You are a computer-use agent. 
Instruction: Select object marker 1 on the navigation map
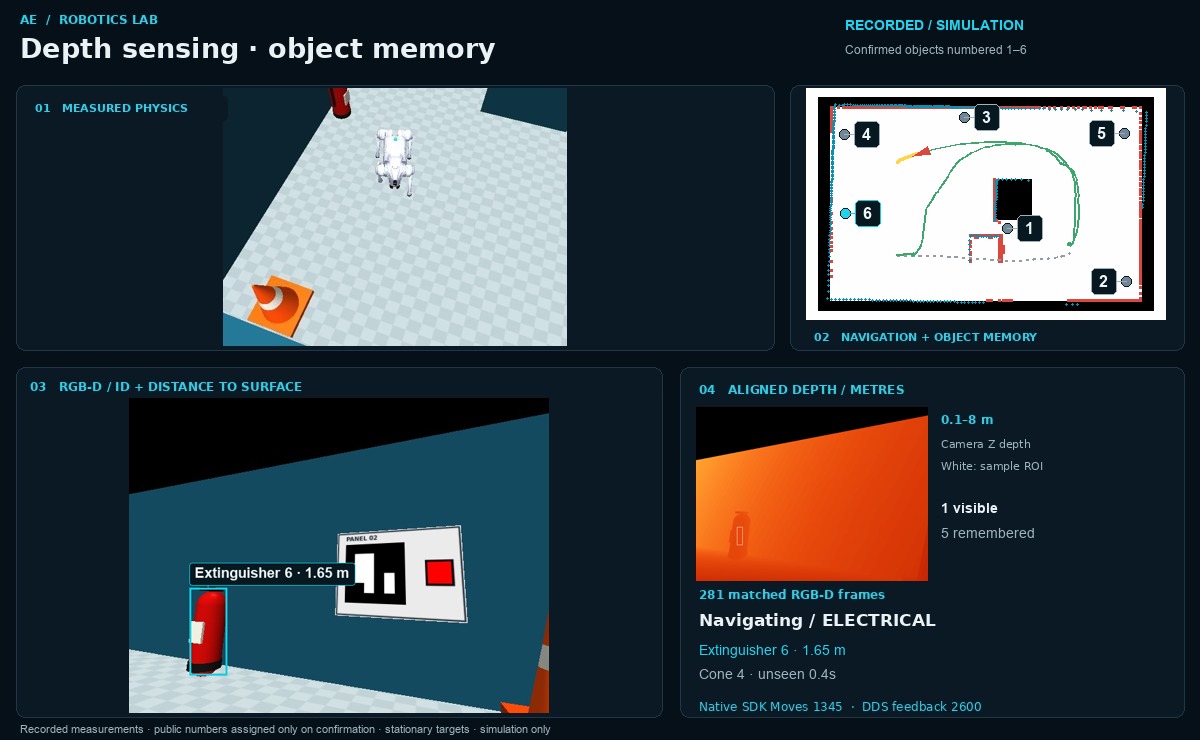tap(1029, 229)
